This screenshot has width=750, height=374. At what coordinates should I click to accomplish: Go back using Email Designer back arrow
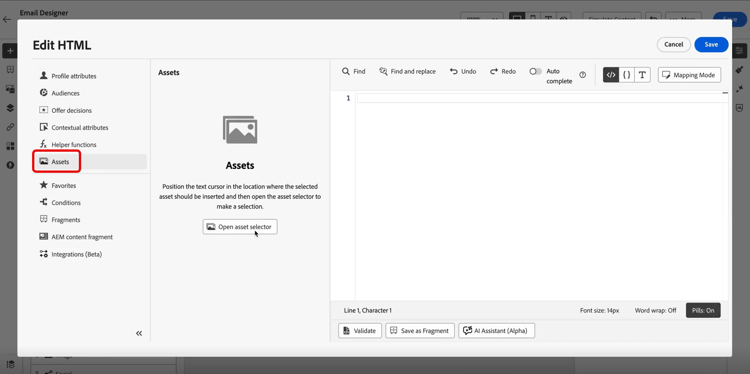pyautogui.click(x=7, y=20)
